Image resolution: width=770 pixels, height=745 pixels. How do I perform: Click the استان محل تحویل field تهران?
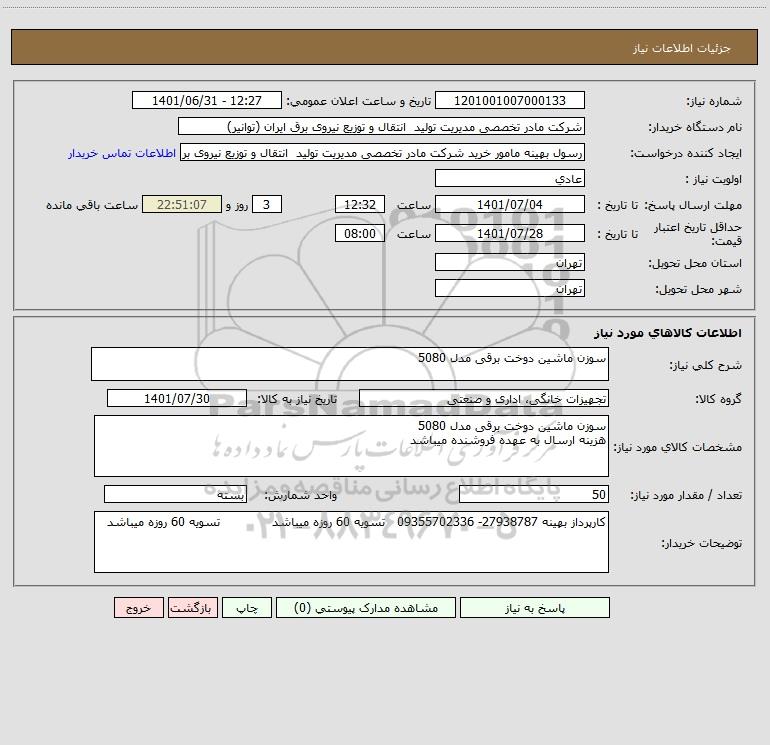coord(510,262)
